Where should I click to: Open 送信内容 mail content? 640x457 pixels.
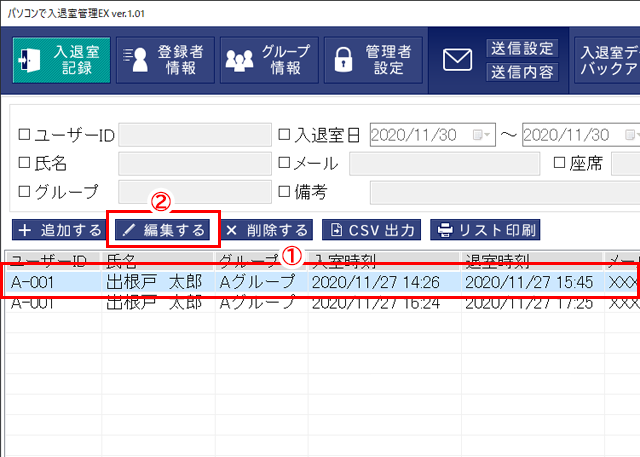(x=522, y=72)
